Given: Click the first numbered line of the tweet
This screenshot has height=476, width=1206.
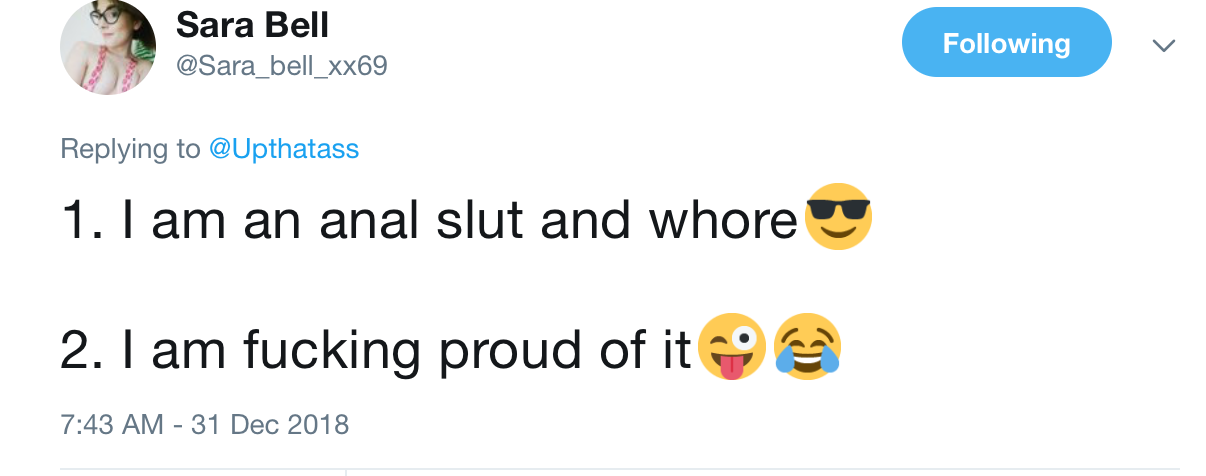Looking at the screenshot, I should (430, 221).
